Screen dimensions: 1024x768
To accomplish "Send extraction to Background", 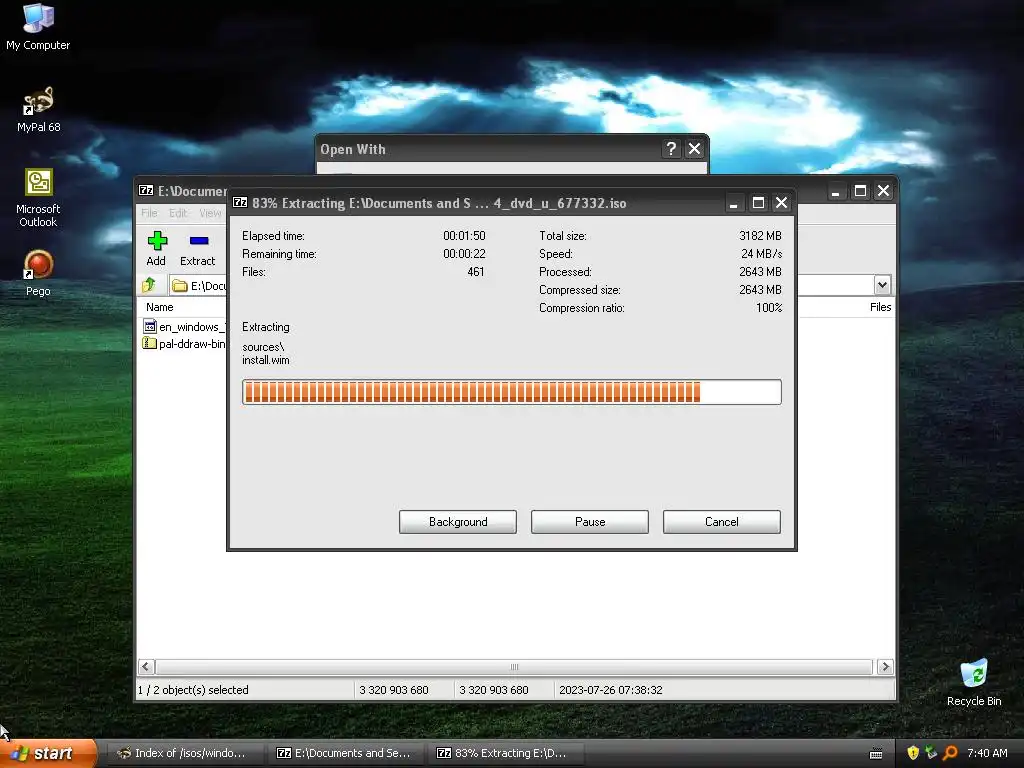I will point(458,522).
